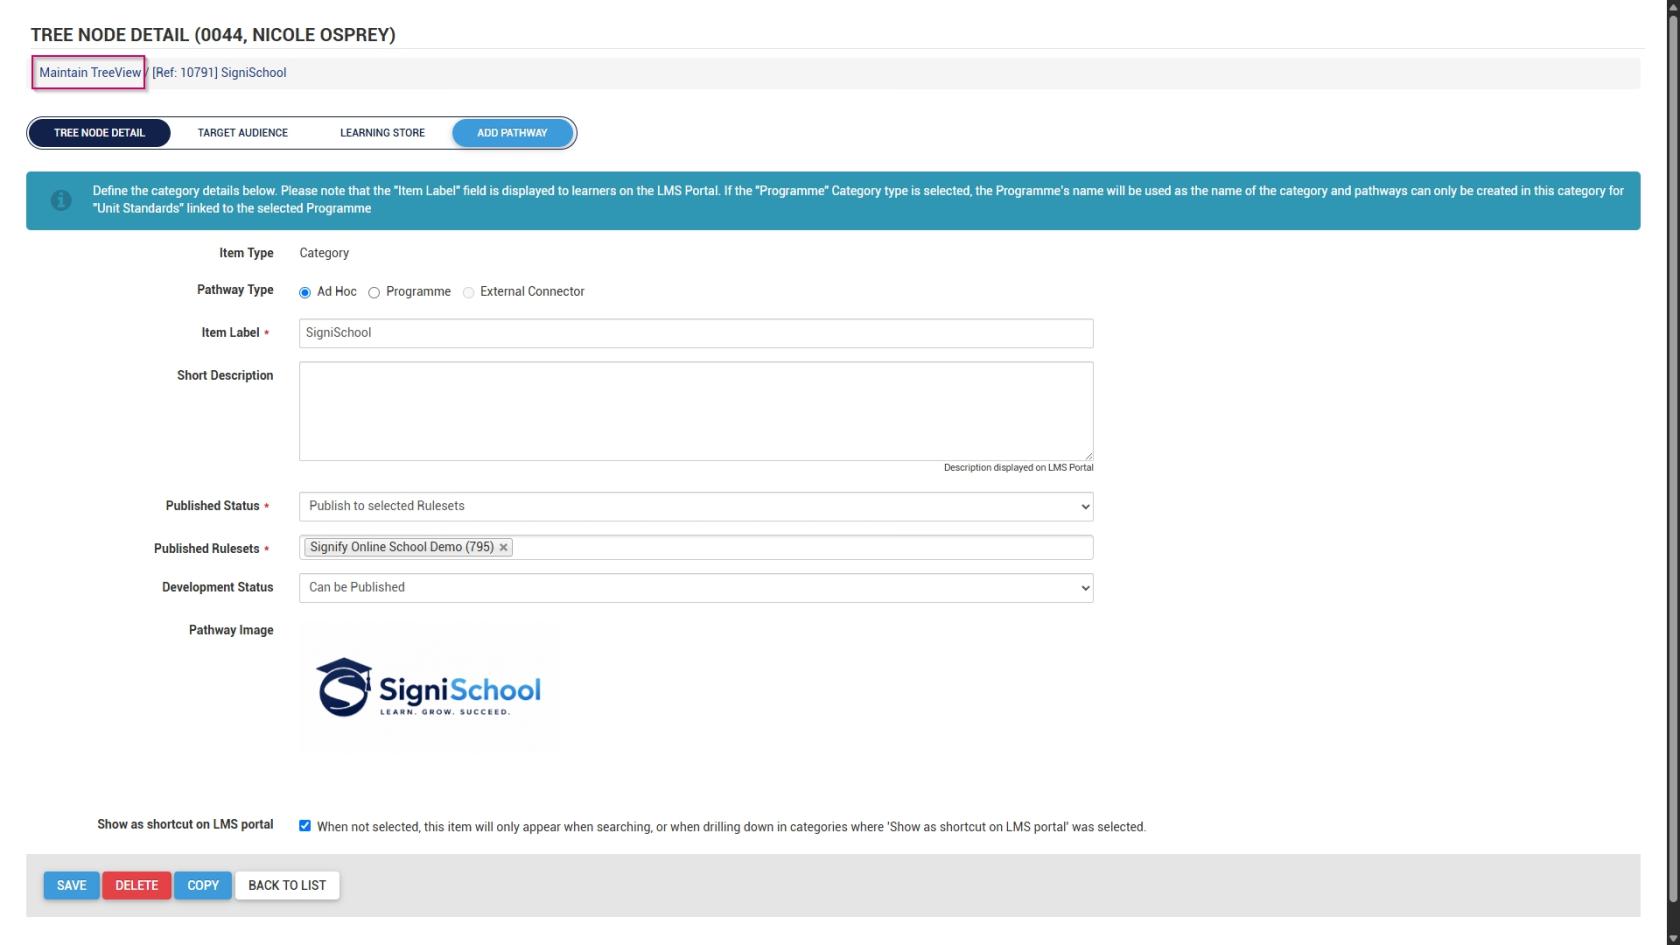The height and width of the screenshot is (945, 1680).
Task: Click the Copy button
Action: [x=203, y=886]
